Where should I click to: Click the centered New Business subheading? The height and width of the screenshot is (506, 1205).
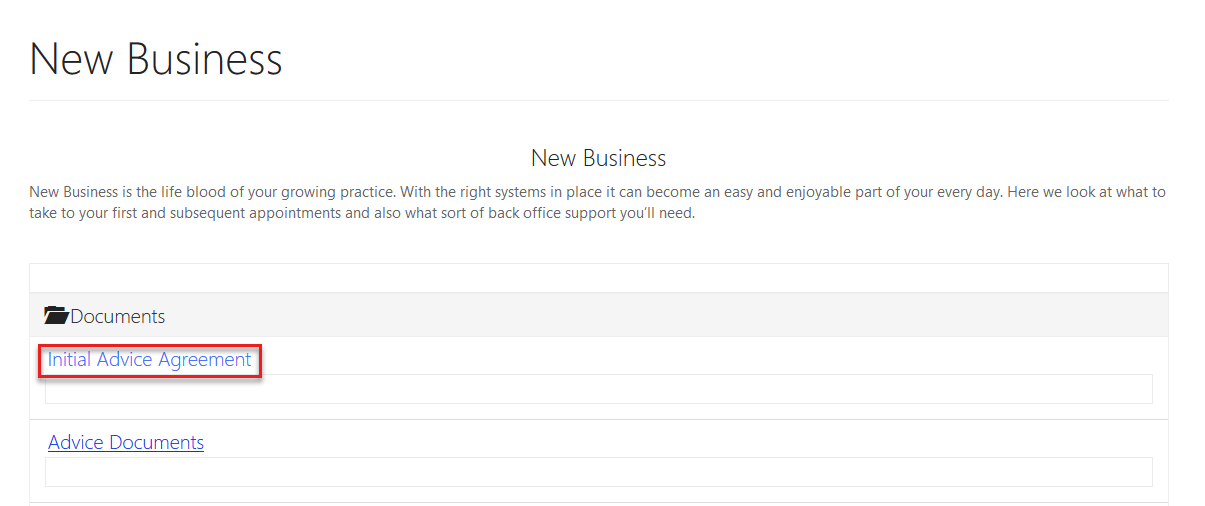(x=598, y=158)
